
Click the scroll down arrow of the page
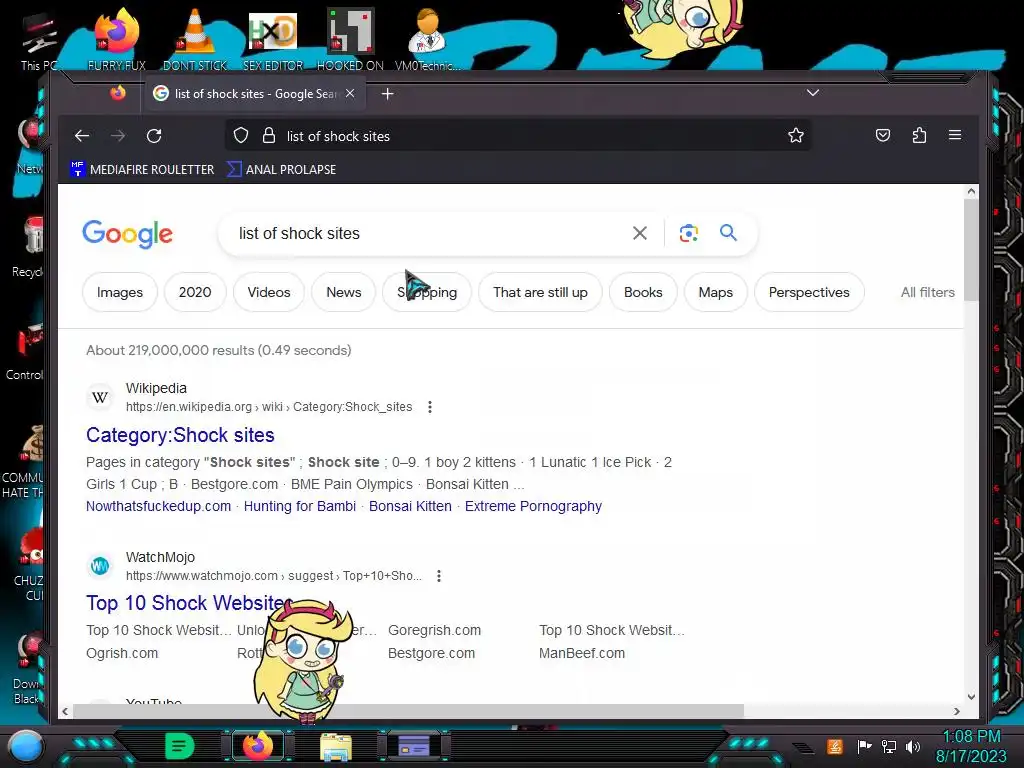tap(971, 696)
